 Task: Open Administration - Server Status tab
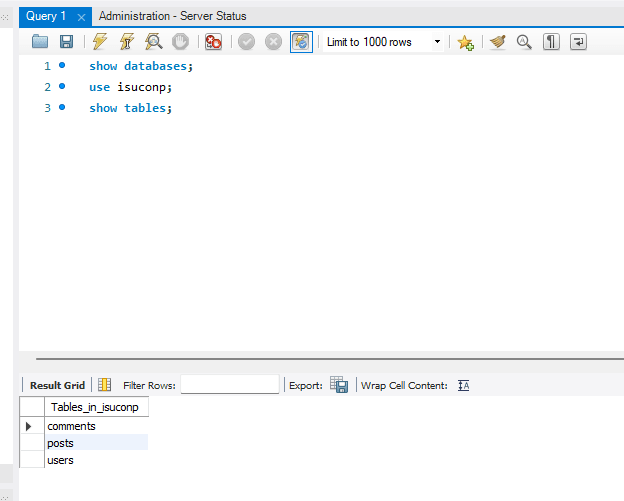(x=173, y=16)
